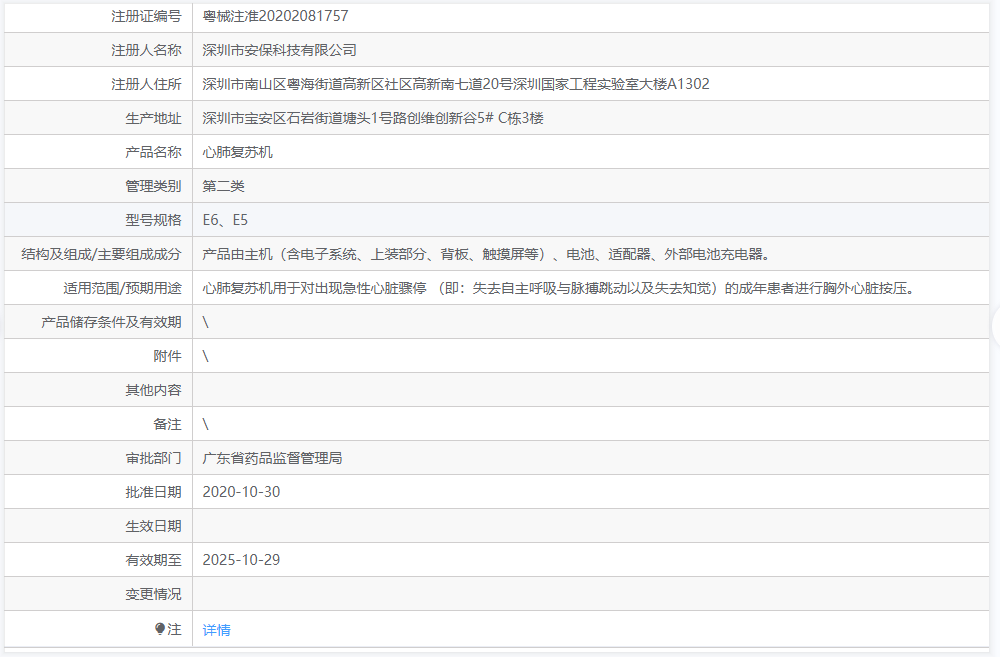Click the 第二类 management category value
The width and height of the screenshot is (1000, 657).
tap(223, 186)
